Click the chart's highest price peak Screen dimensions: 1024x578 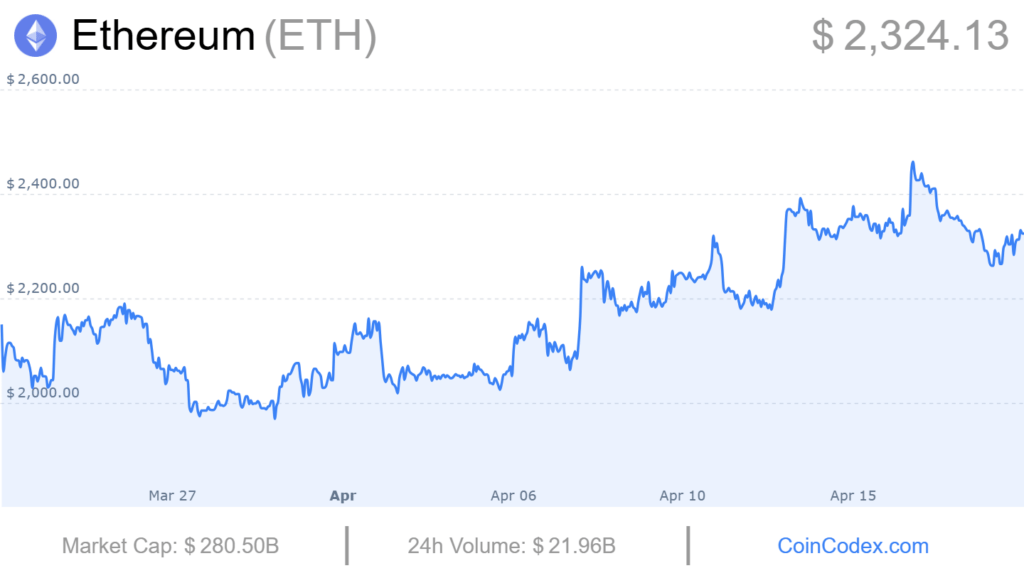(x=912, y=162)
